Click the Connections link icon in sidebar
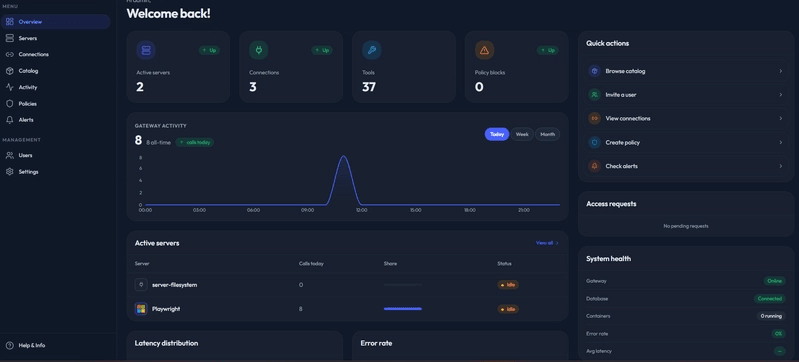This screenshot has width=799, height=362. [x=10, y=55]
